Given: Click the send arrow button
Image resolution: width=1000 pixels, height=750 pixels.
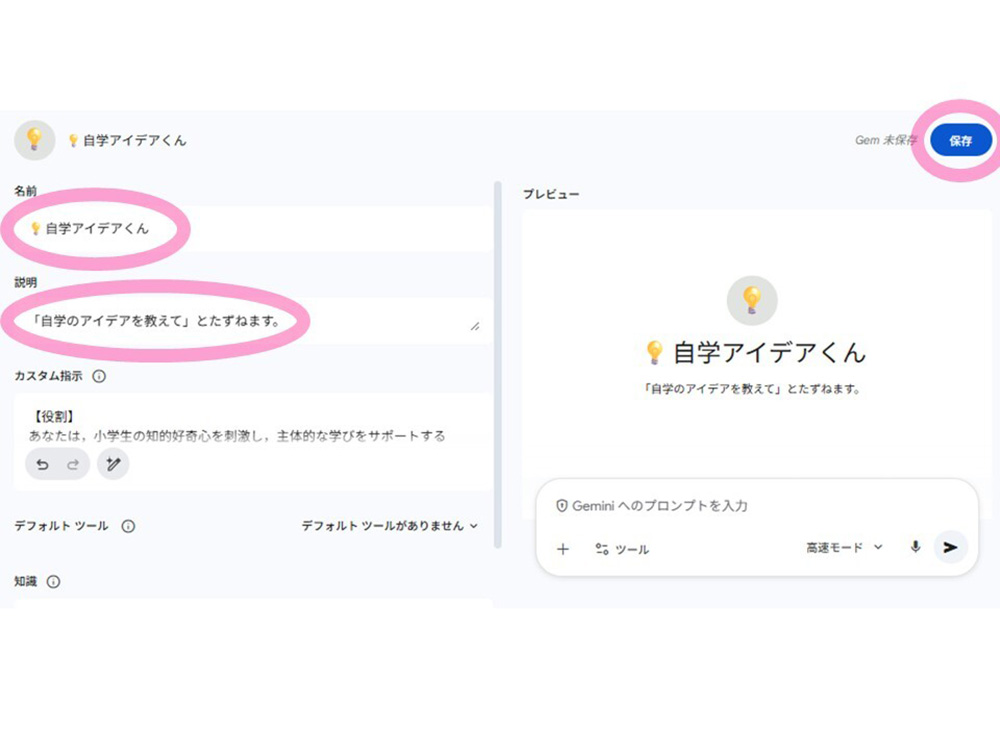Looking at the screenshot, I should 950,547.
